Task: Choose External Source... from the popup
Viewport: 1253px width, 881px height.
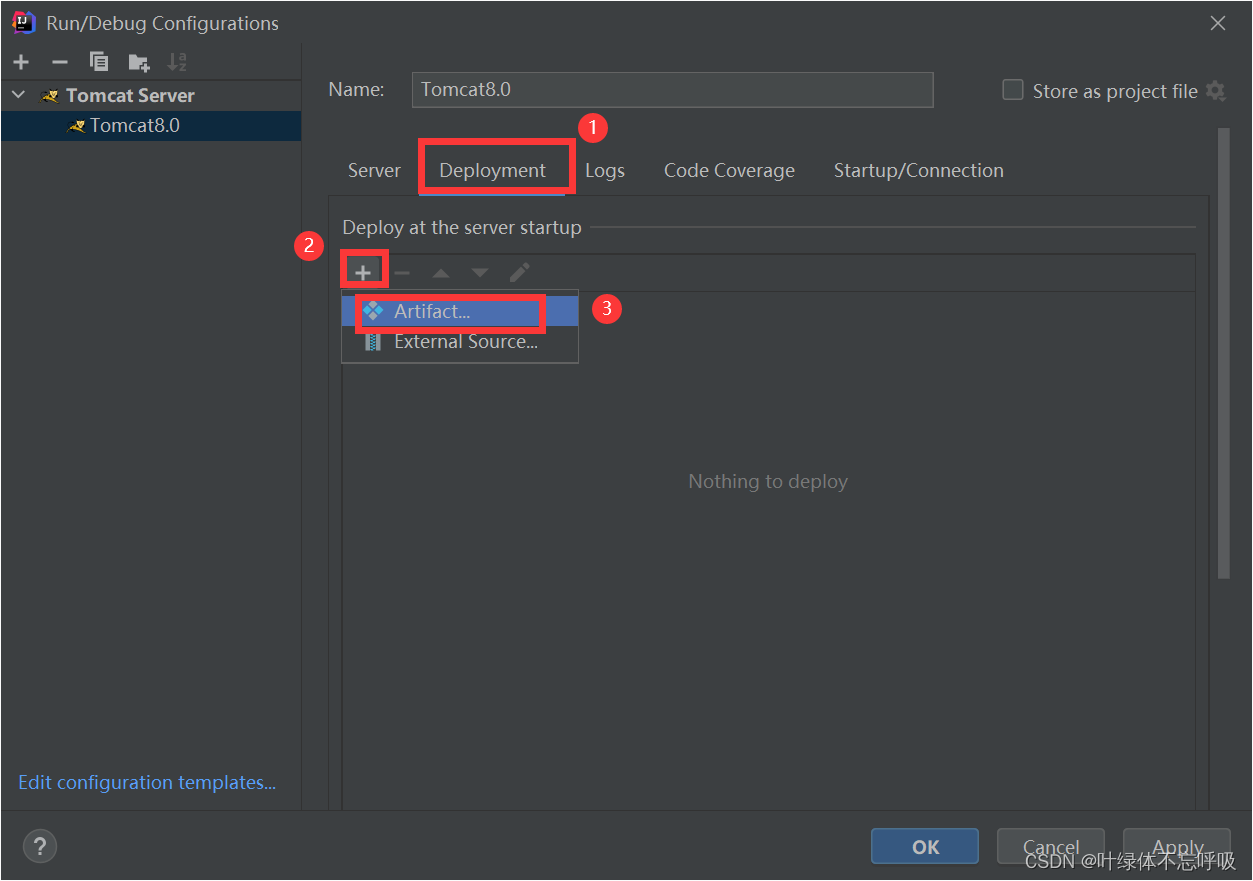Action: point(460,342)
